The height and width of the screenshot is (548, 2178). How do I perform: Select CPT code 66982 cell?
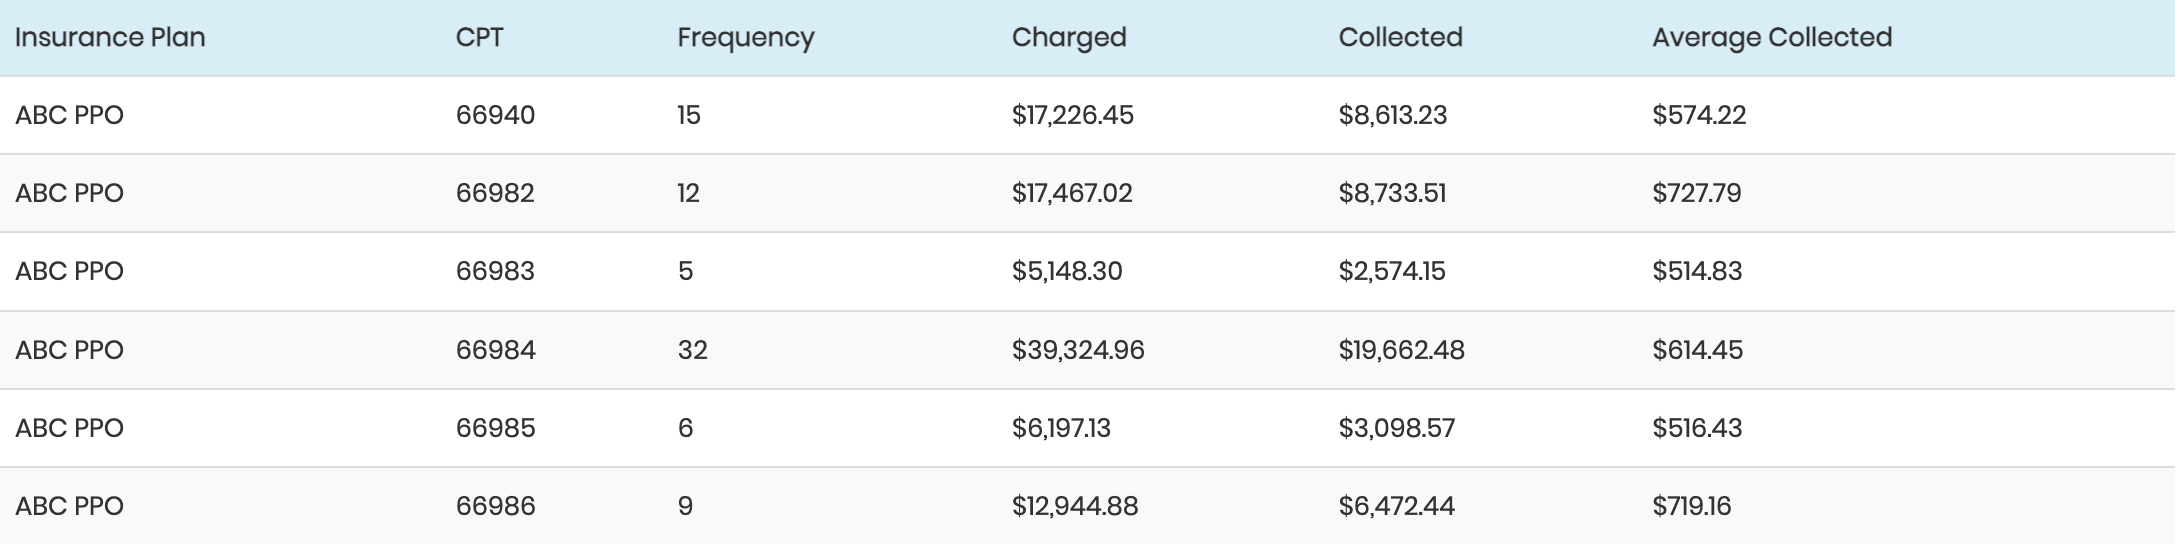(x=495, y=193)
